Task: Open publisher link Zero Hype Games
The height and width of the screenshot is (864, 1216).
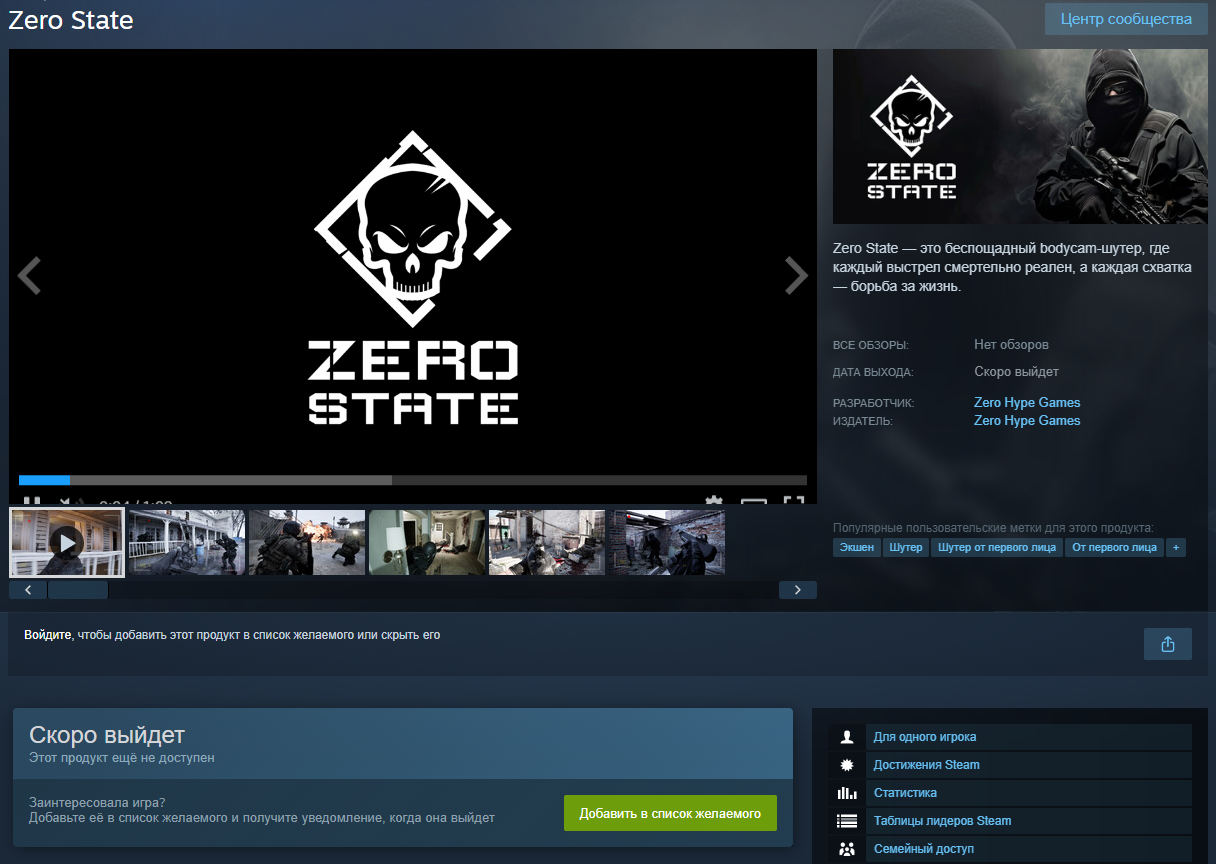Action: [x=1027, y=421]
